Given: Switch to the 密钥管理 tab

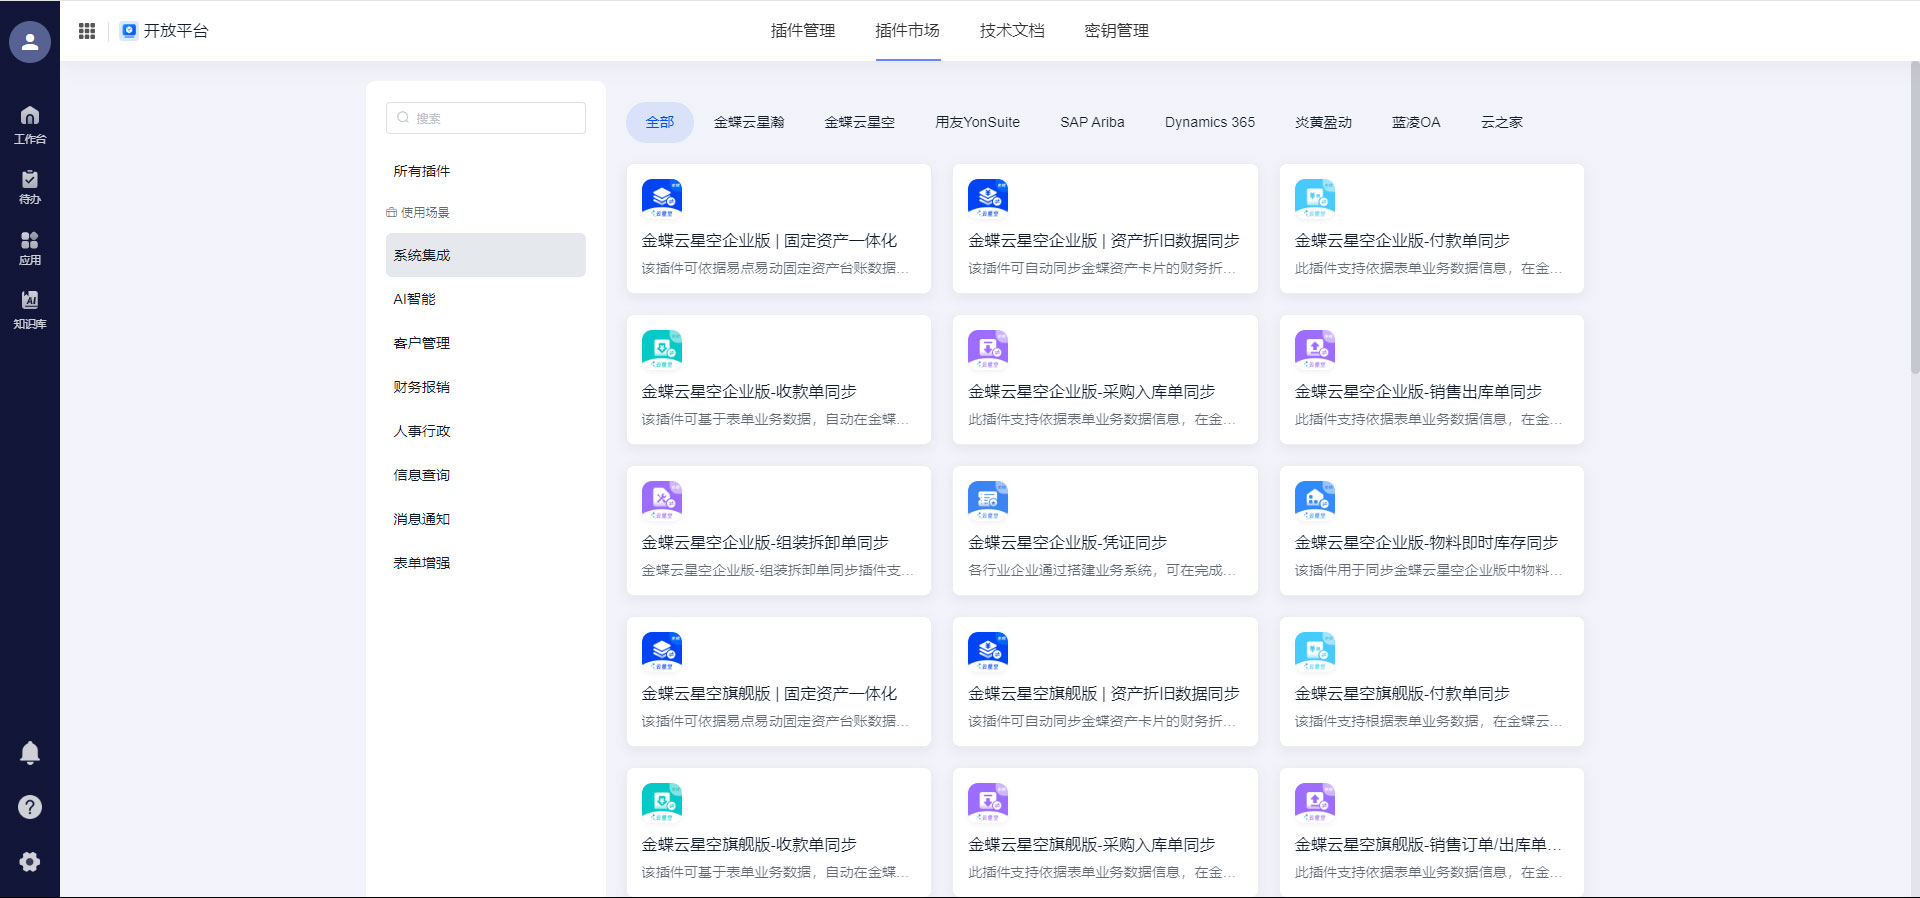Looking at the screenshot, I should click(x=1116, y=31).
